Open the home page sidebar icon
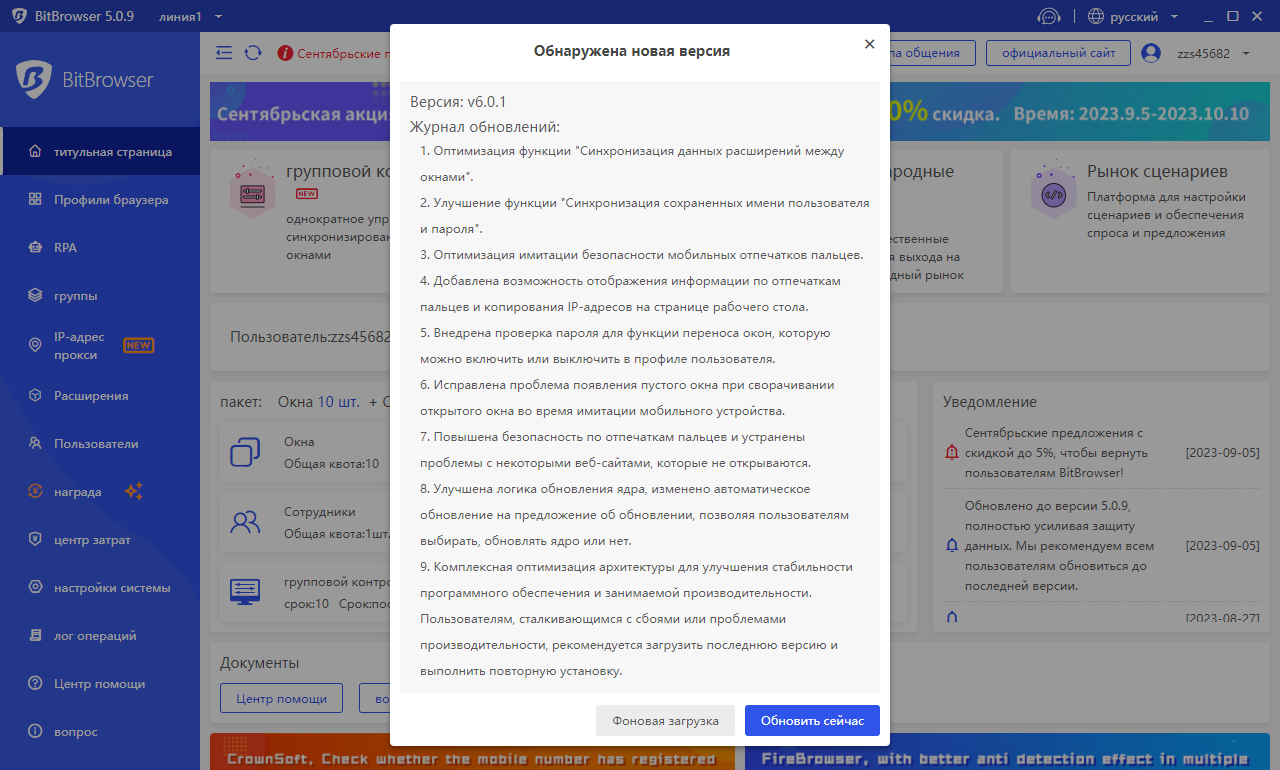 35,152
